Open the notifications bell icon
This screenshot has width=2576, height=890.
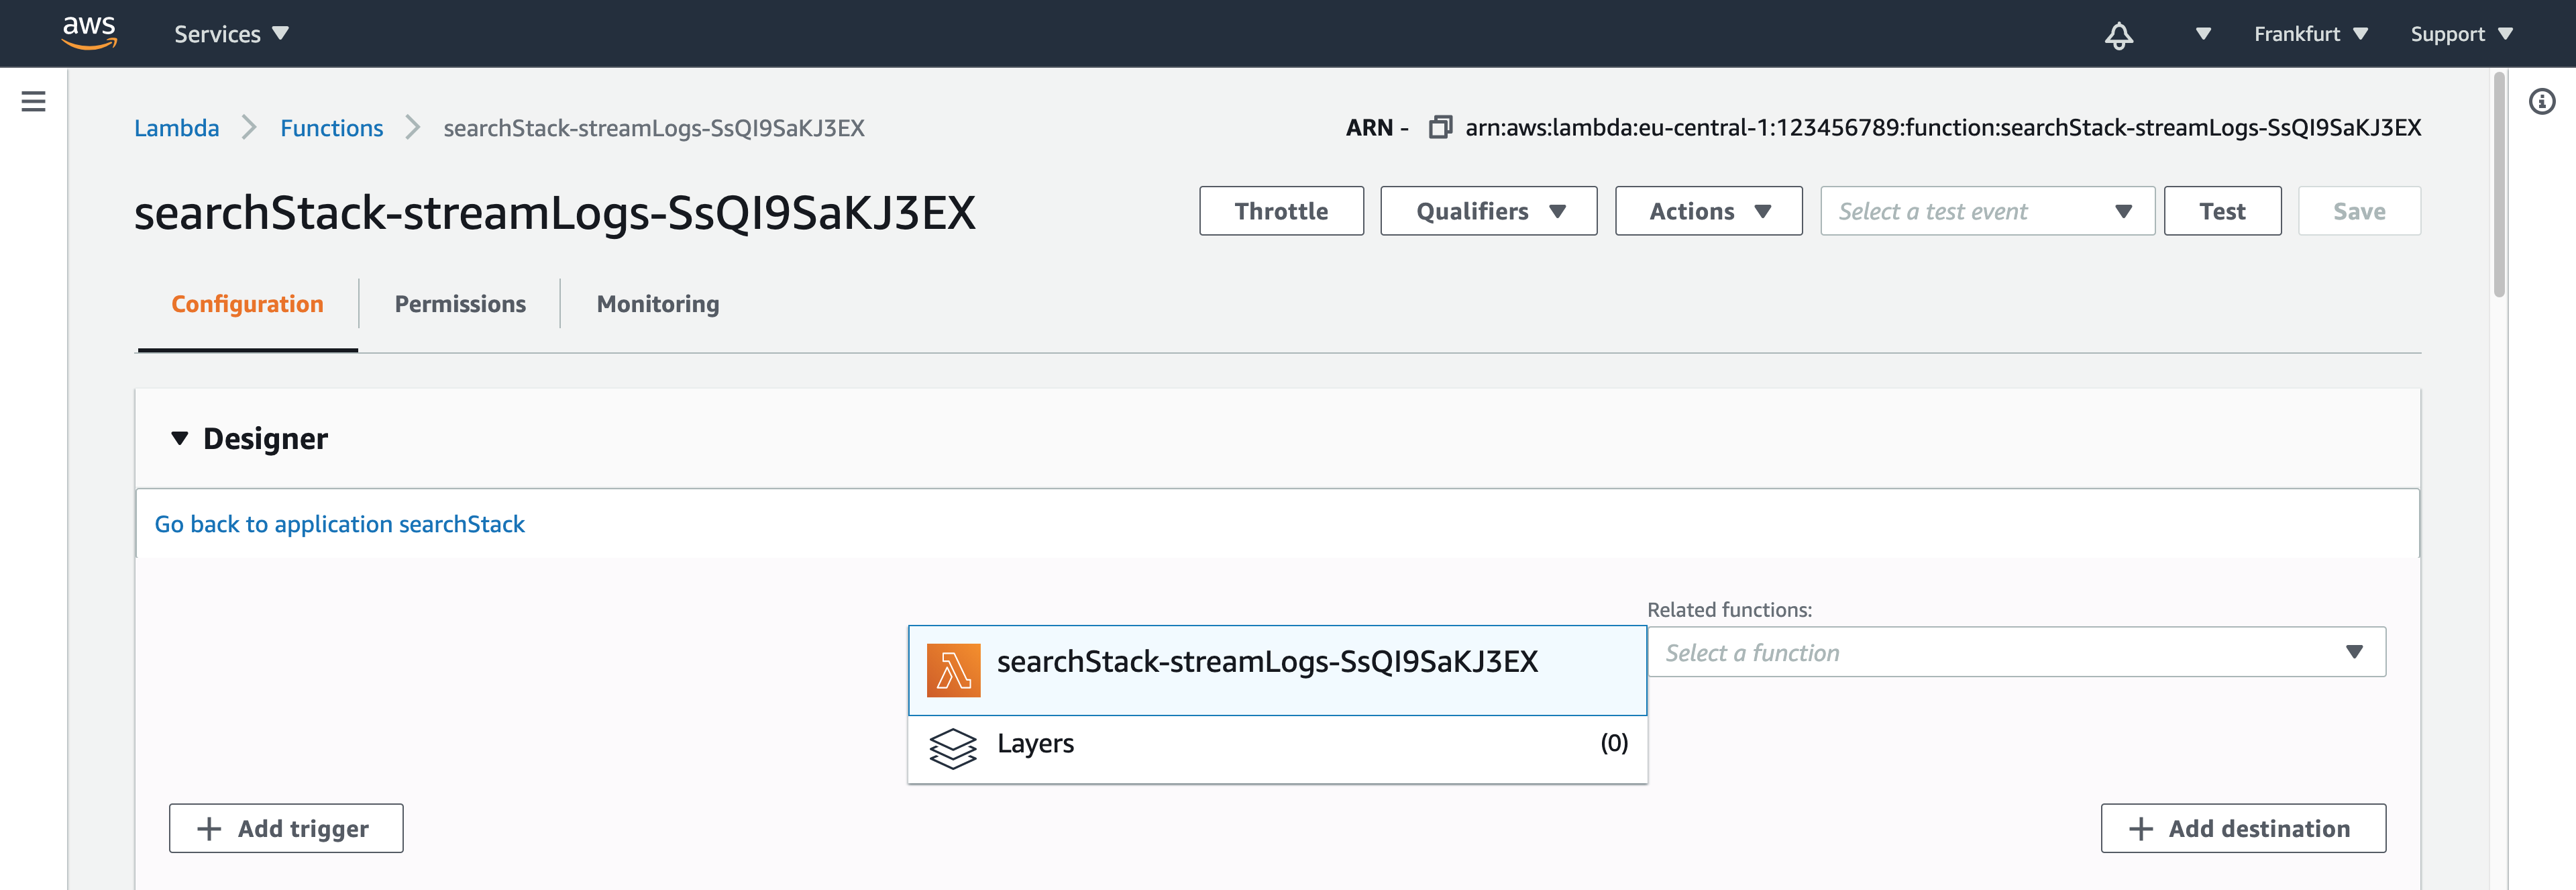(2119, 33)
